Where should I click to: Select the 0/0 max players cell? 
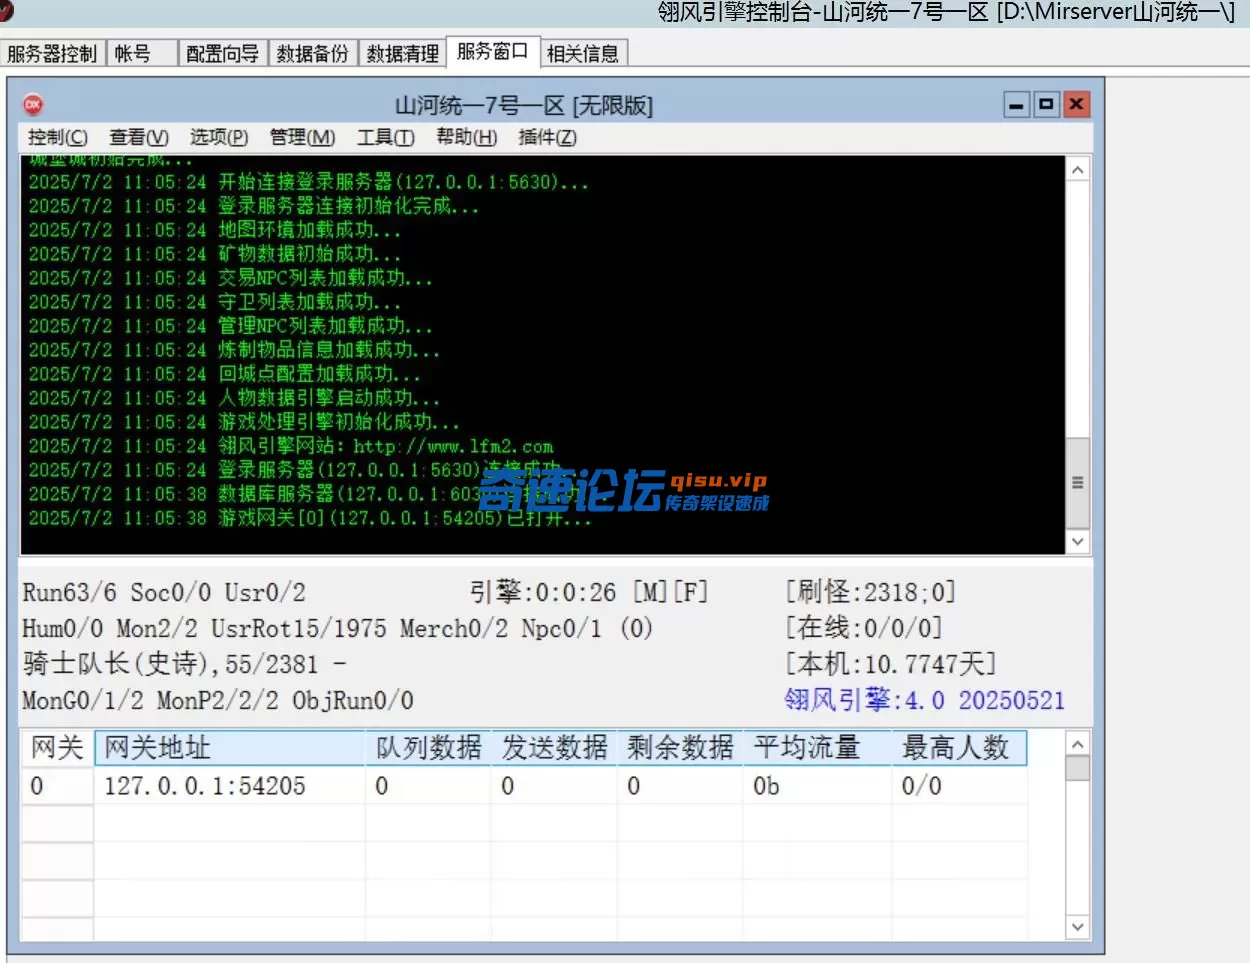959,786
